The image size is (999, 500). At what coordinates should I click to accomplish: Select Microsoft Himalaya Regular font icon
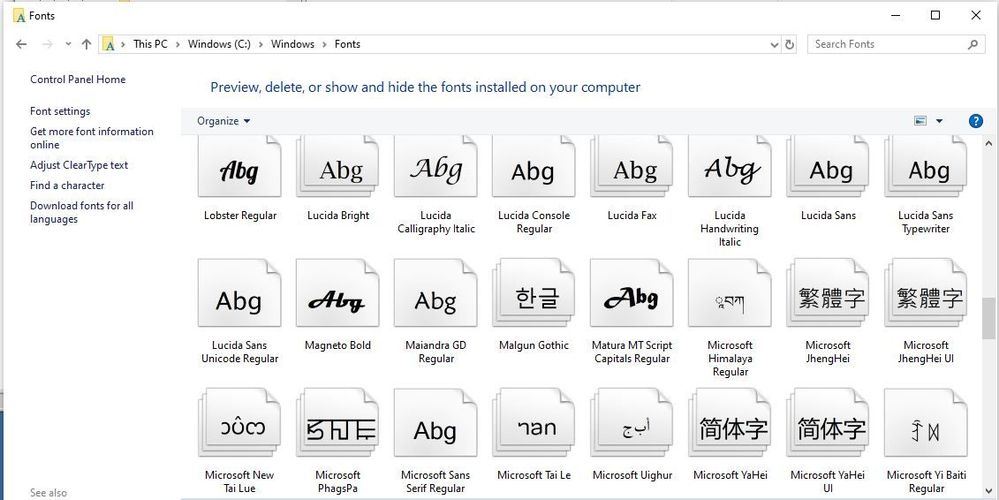point(730,293)
